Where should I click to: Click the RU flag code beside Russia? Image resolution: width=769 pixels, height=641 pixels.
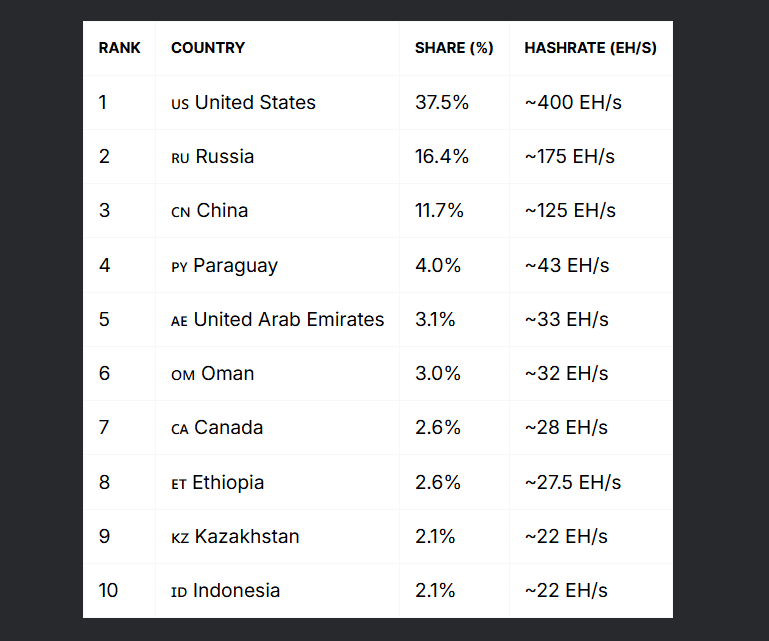pyautogui.click(x=180, y=158)
